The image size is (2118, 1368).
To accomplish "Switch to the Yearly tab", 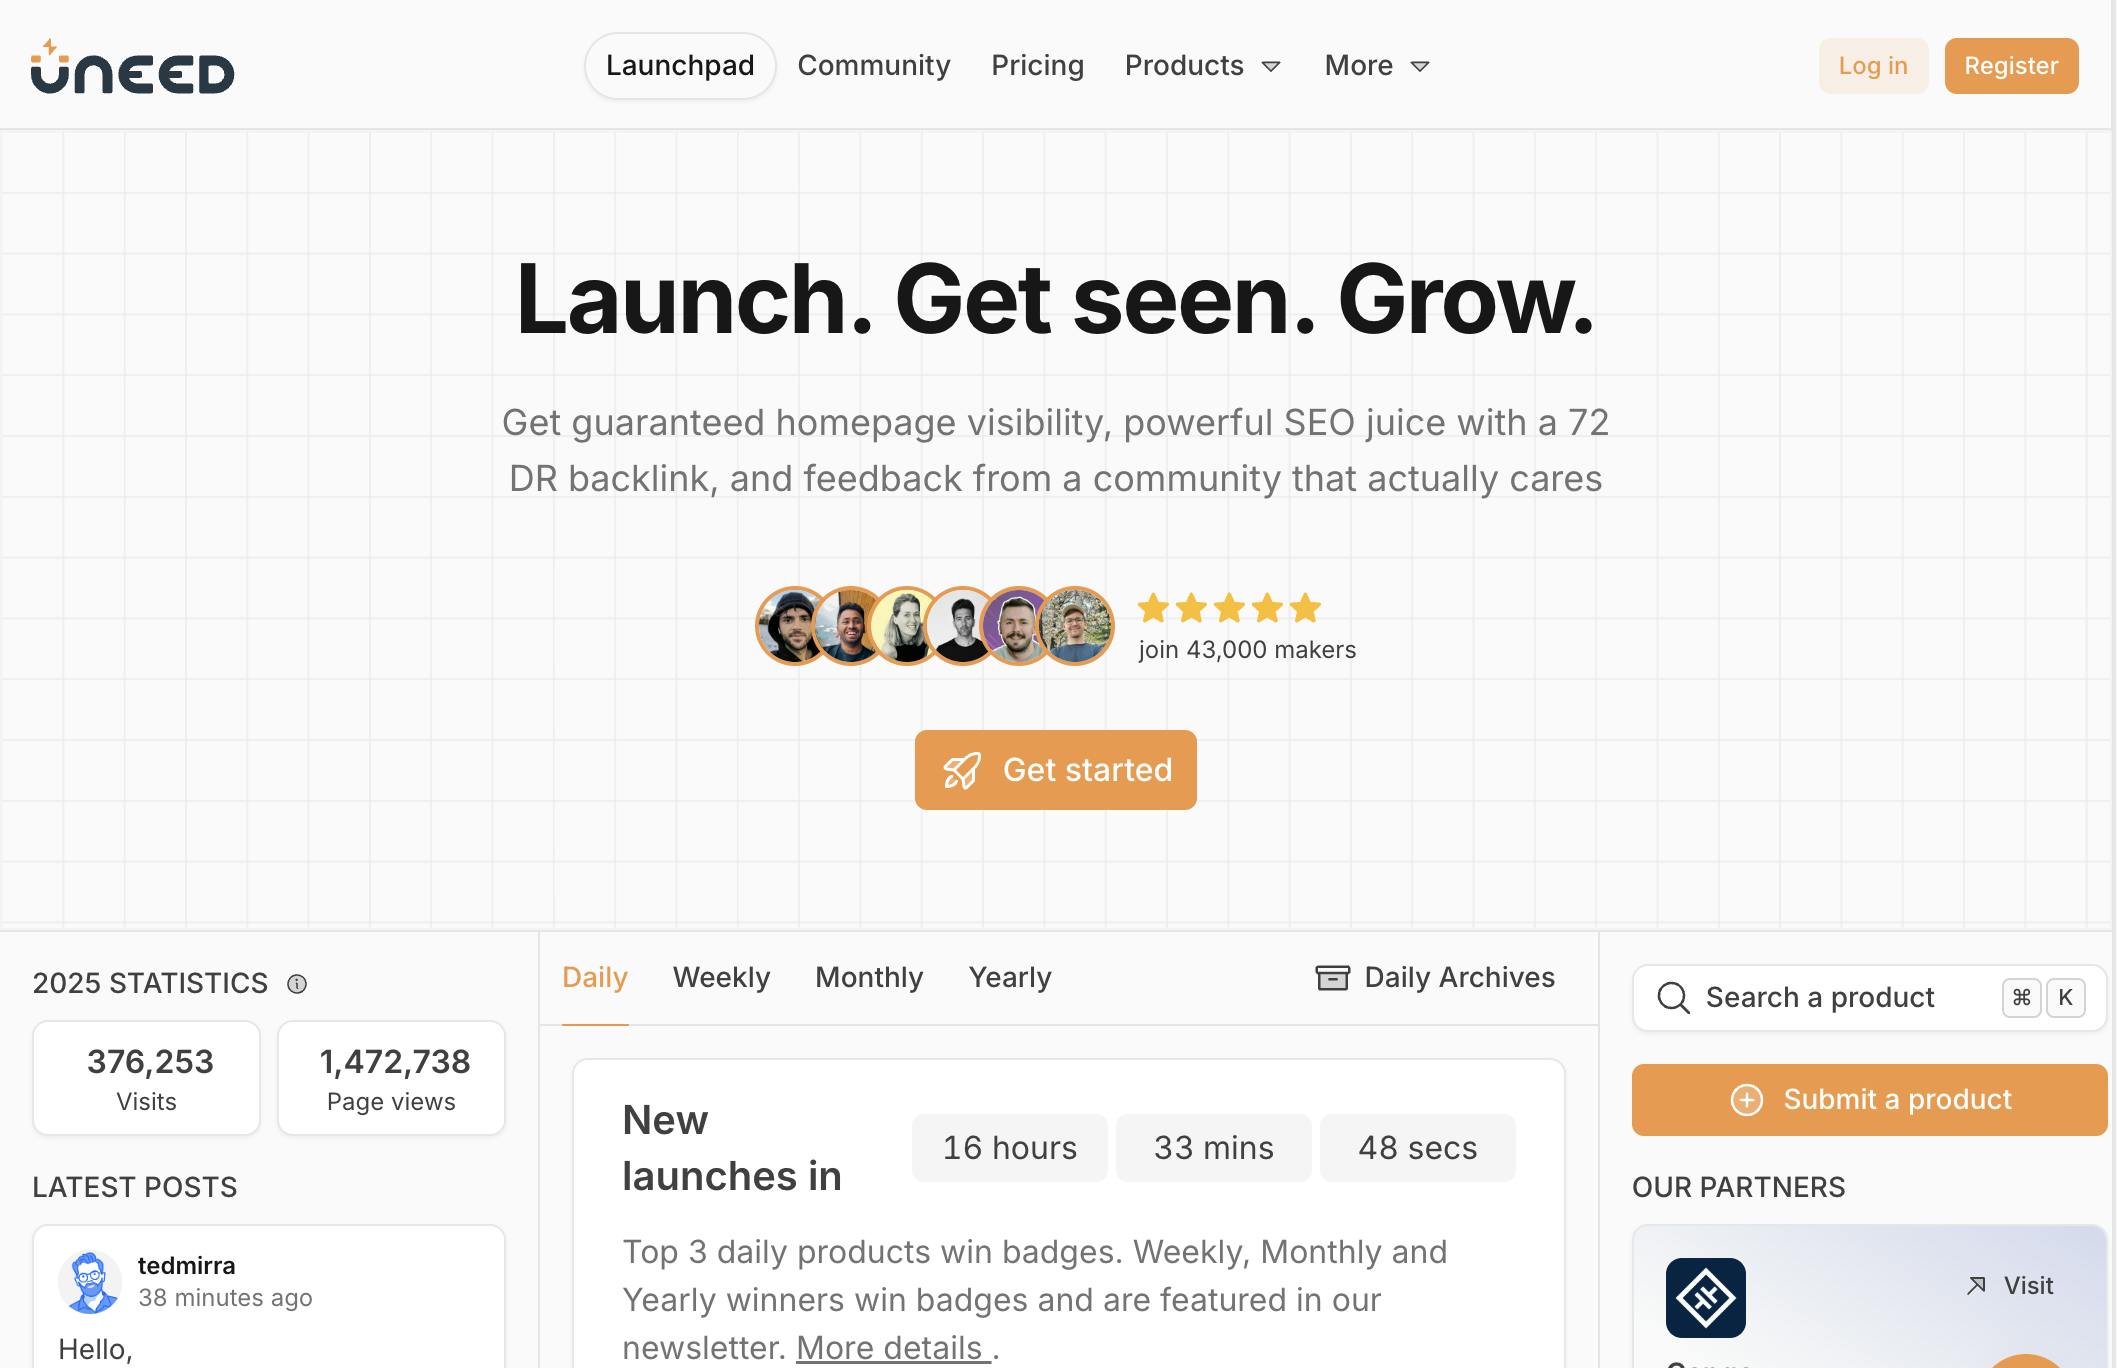I will click(x=1009, y=977).
